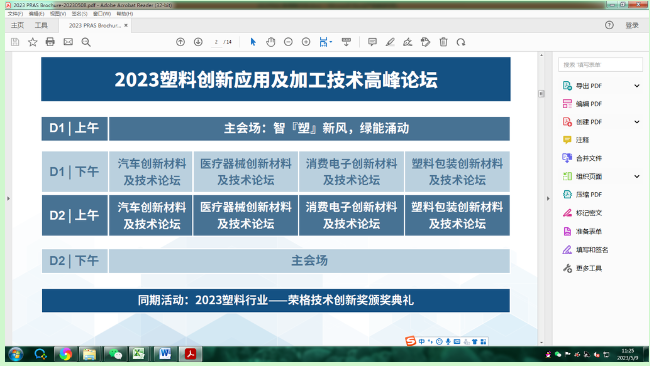Expand the 导出 PDF tool options
Image resolution: width=650 pixels, height=366 pixels.
[x=637, y=86]
